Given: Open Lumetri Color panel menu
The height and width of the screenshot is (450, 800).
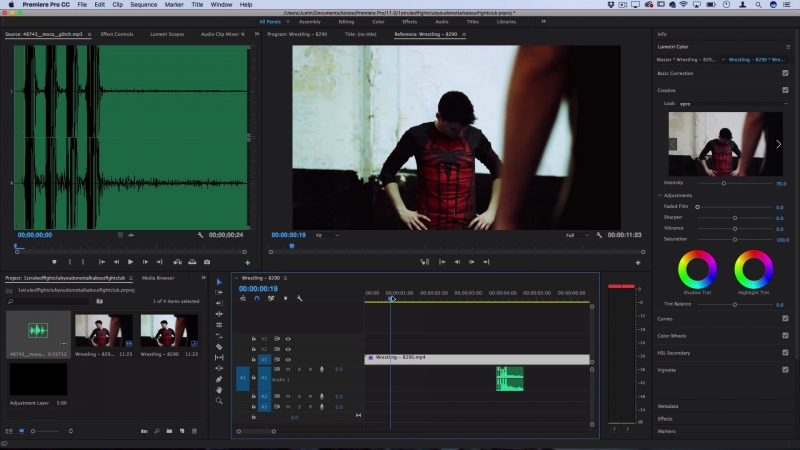Looking at the screenshot, I should click(788, 46).
